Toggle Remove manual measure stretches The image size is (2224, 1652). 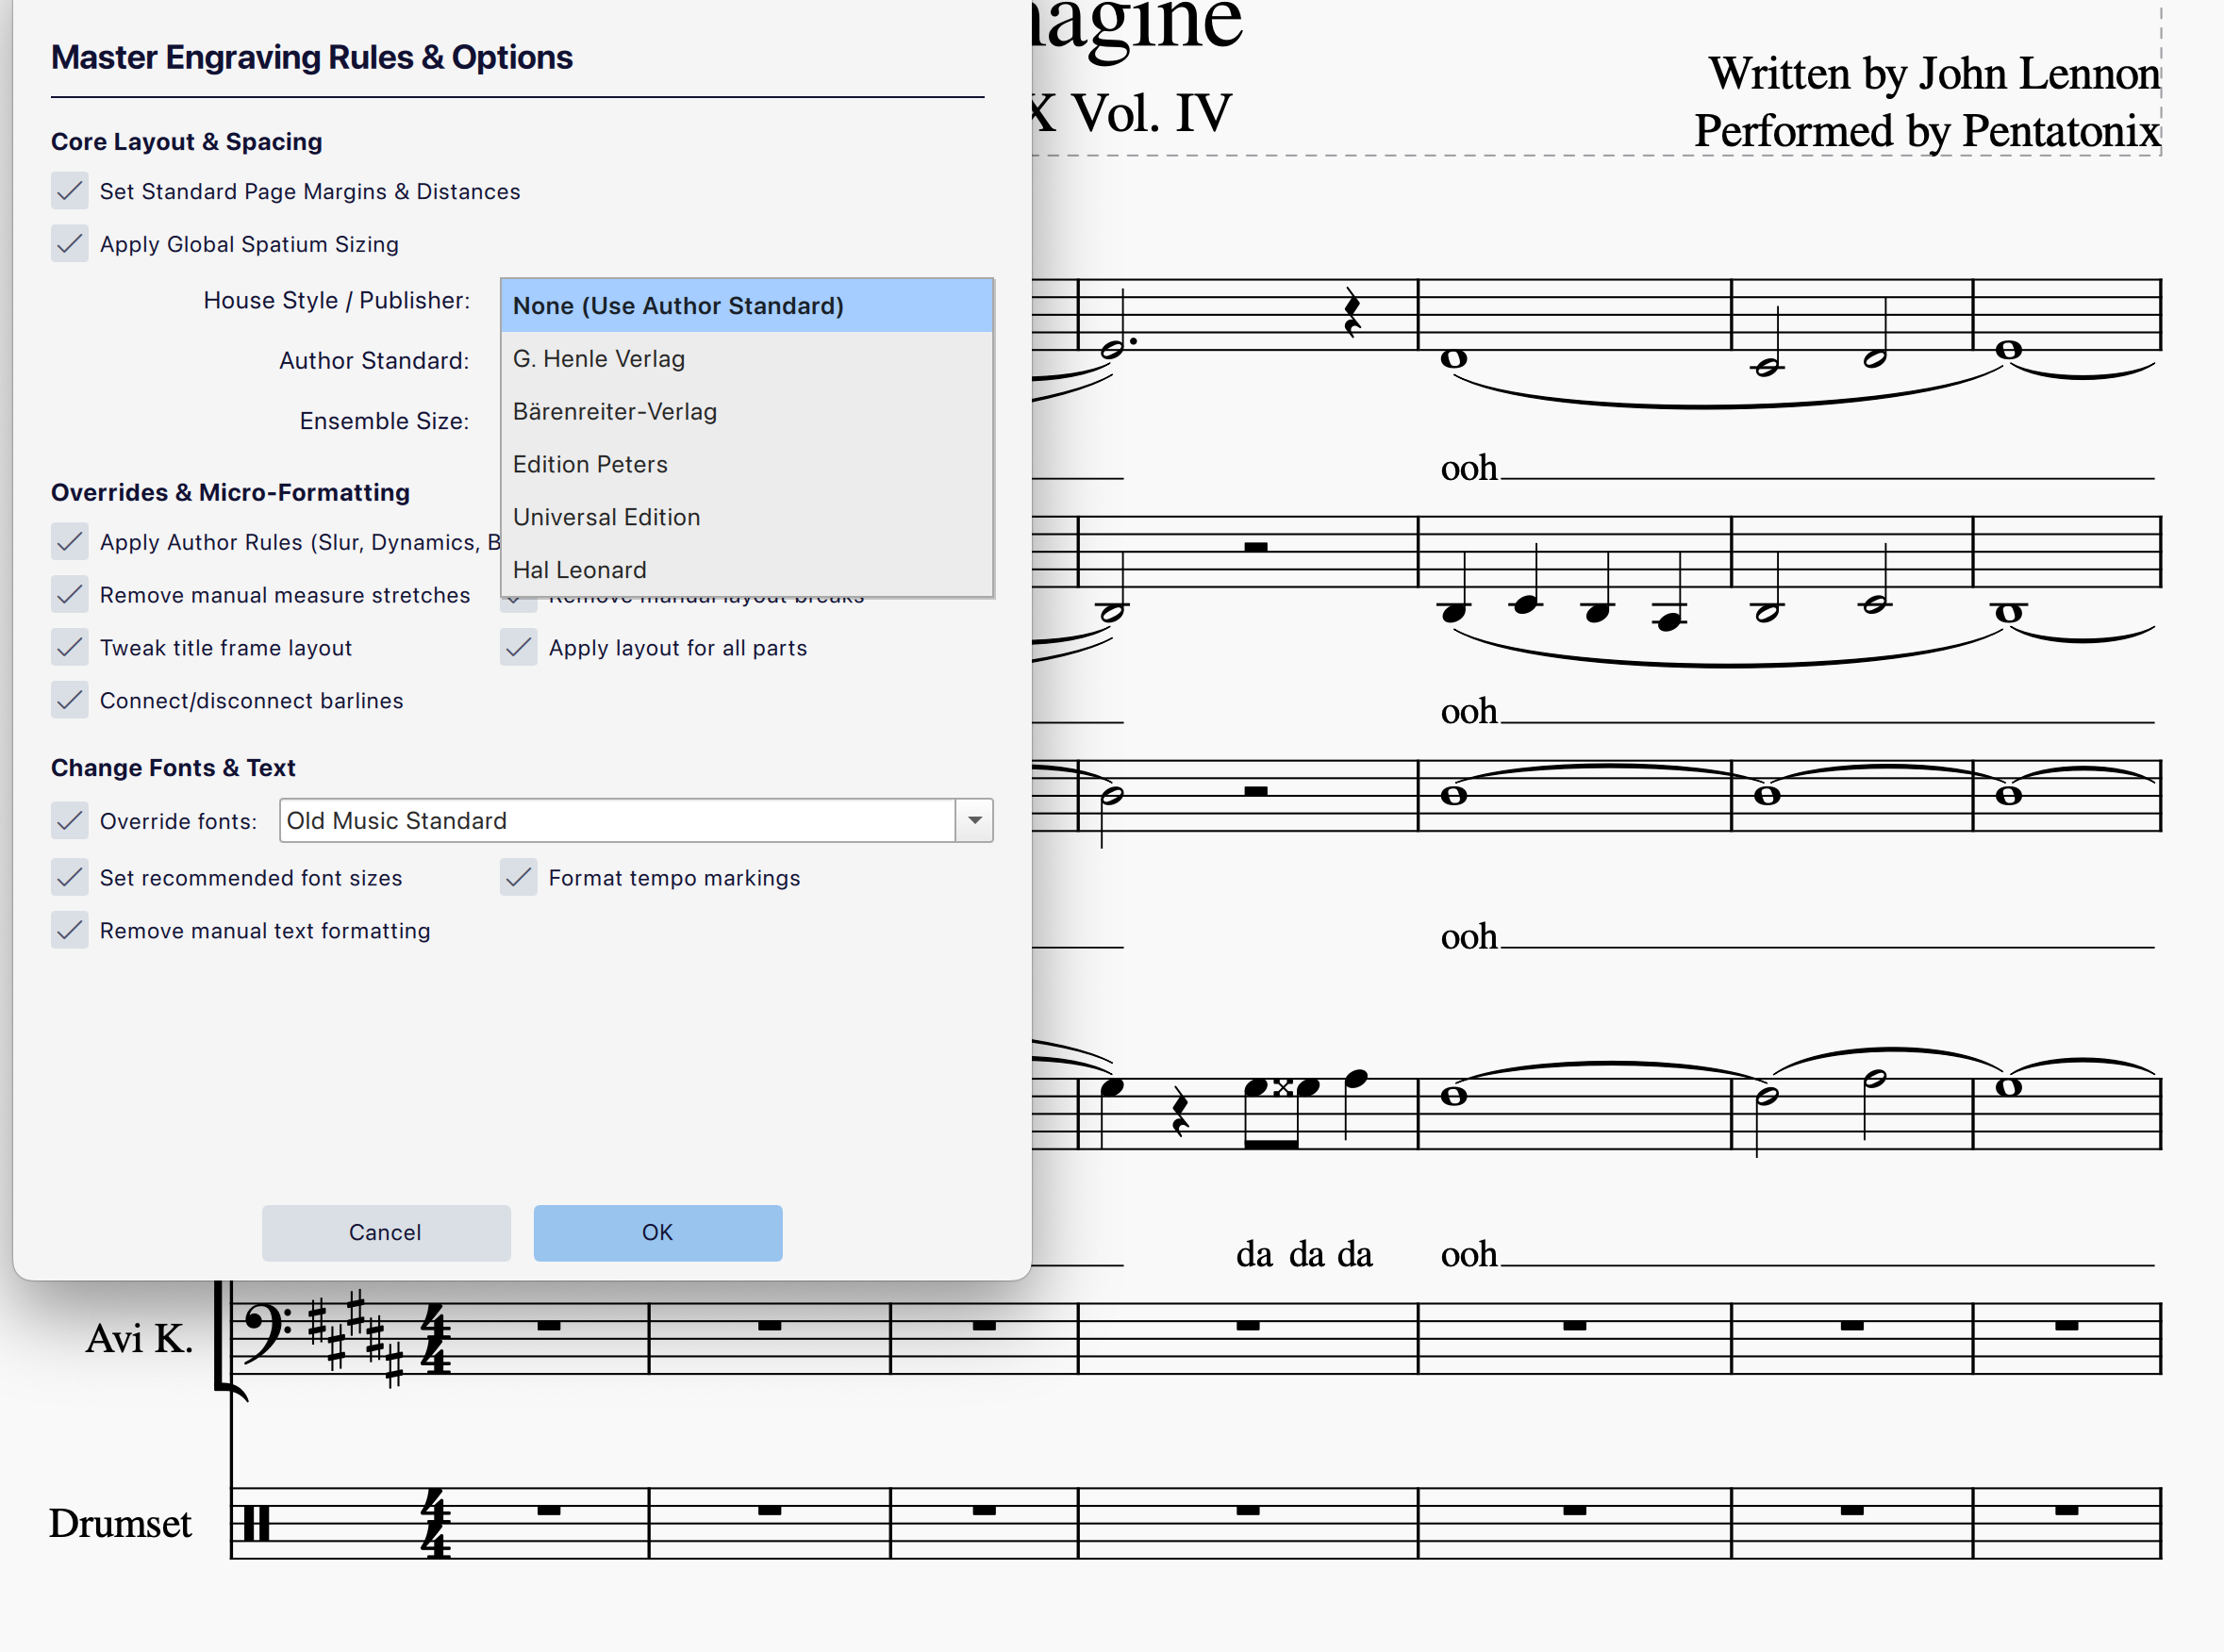[x=70, y=594]
